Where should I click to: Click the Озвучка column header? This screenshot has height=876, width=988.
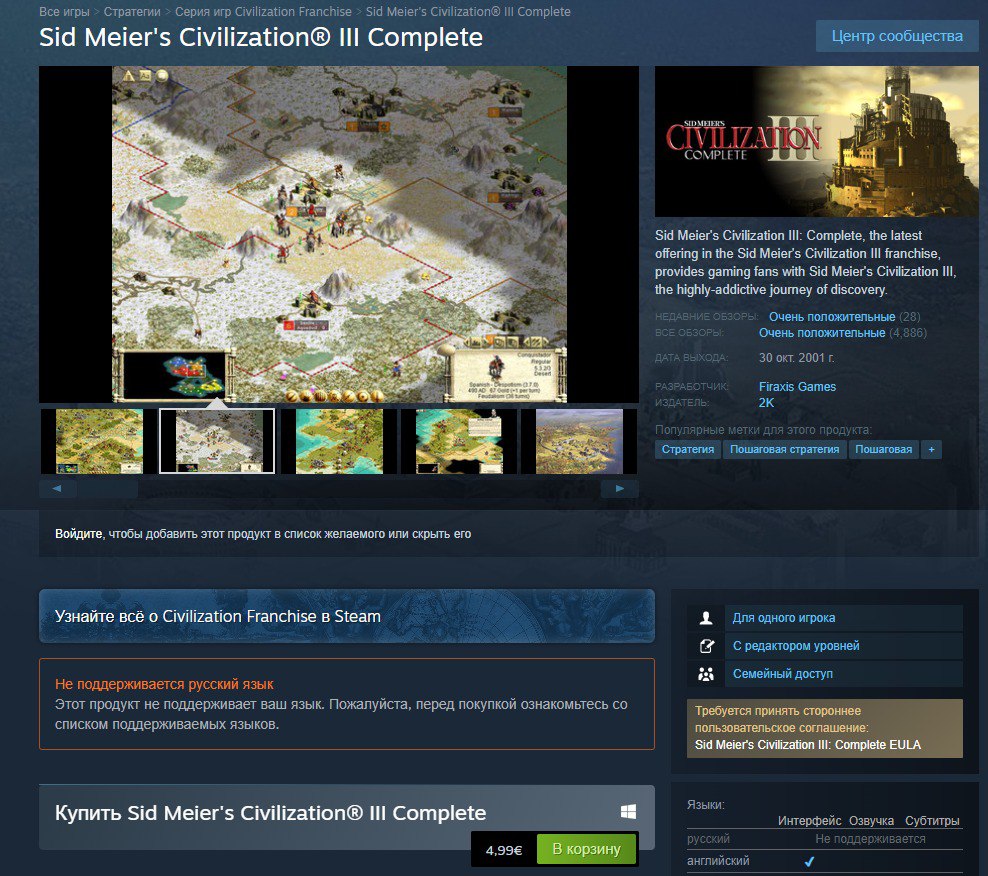(x=871, y=821)
